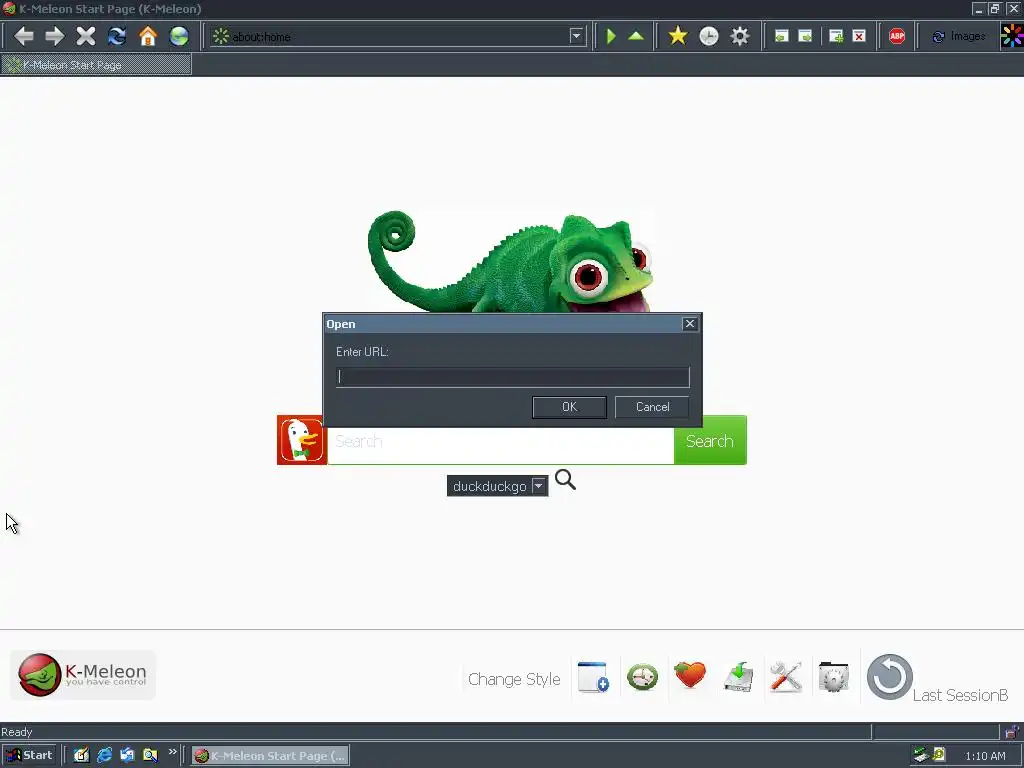Open a new tab with green plus icon

pos(836,37)
